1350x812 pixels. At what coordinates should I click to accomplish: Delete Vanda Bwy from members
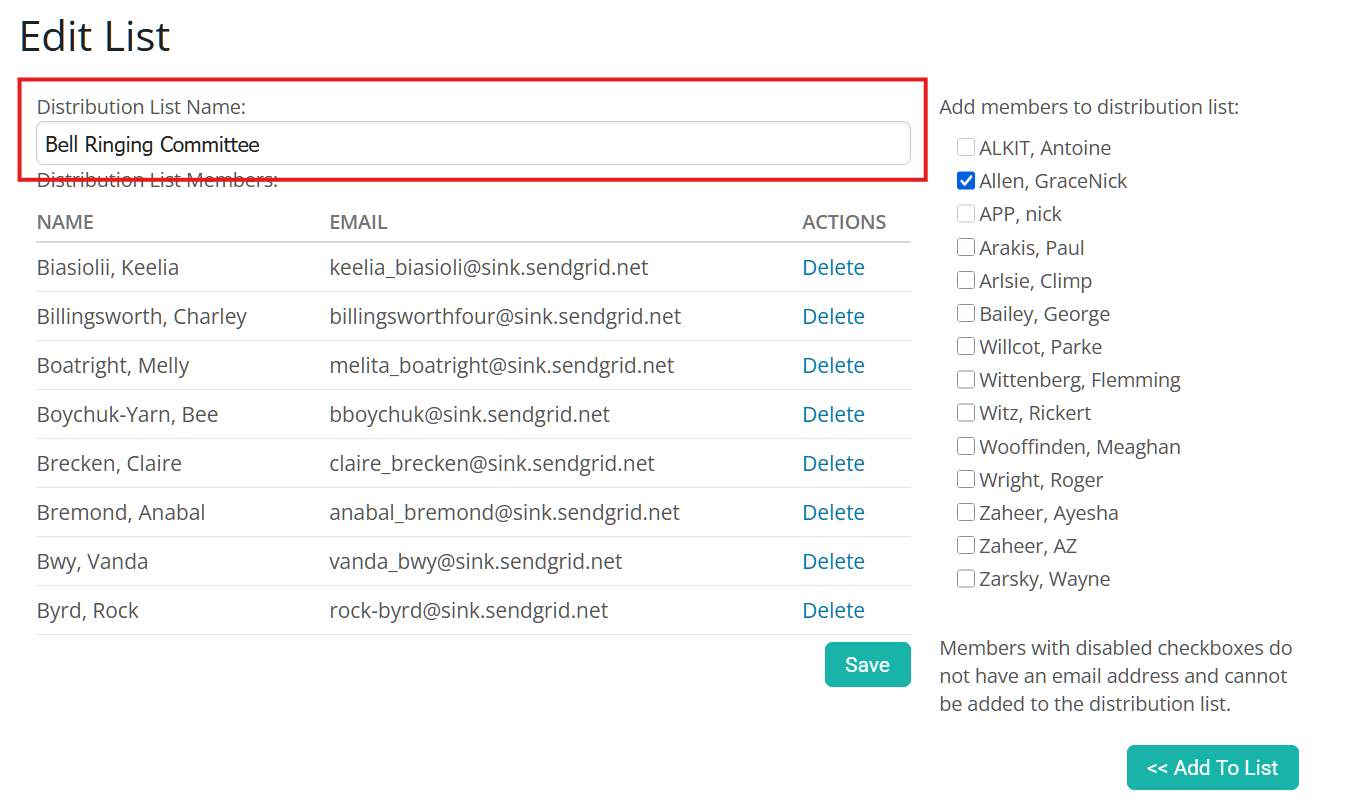click(833, 562)
